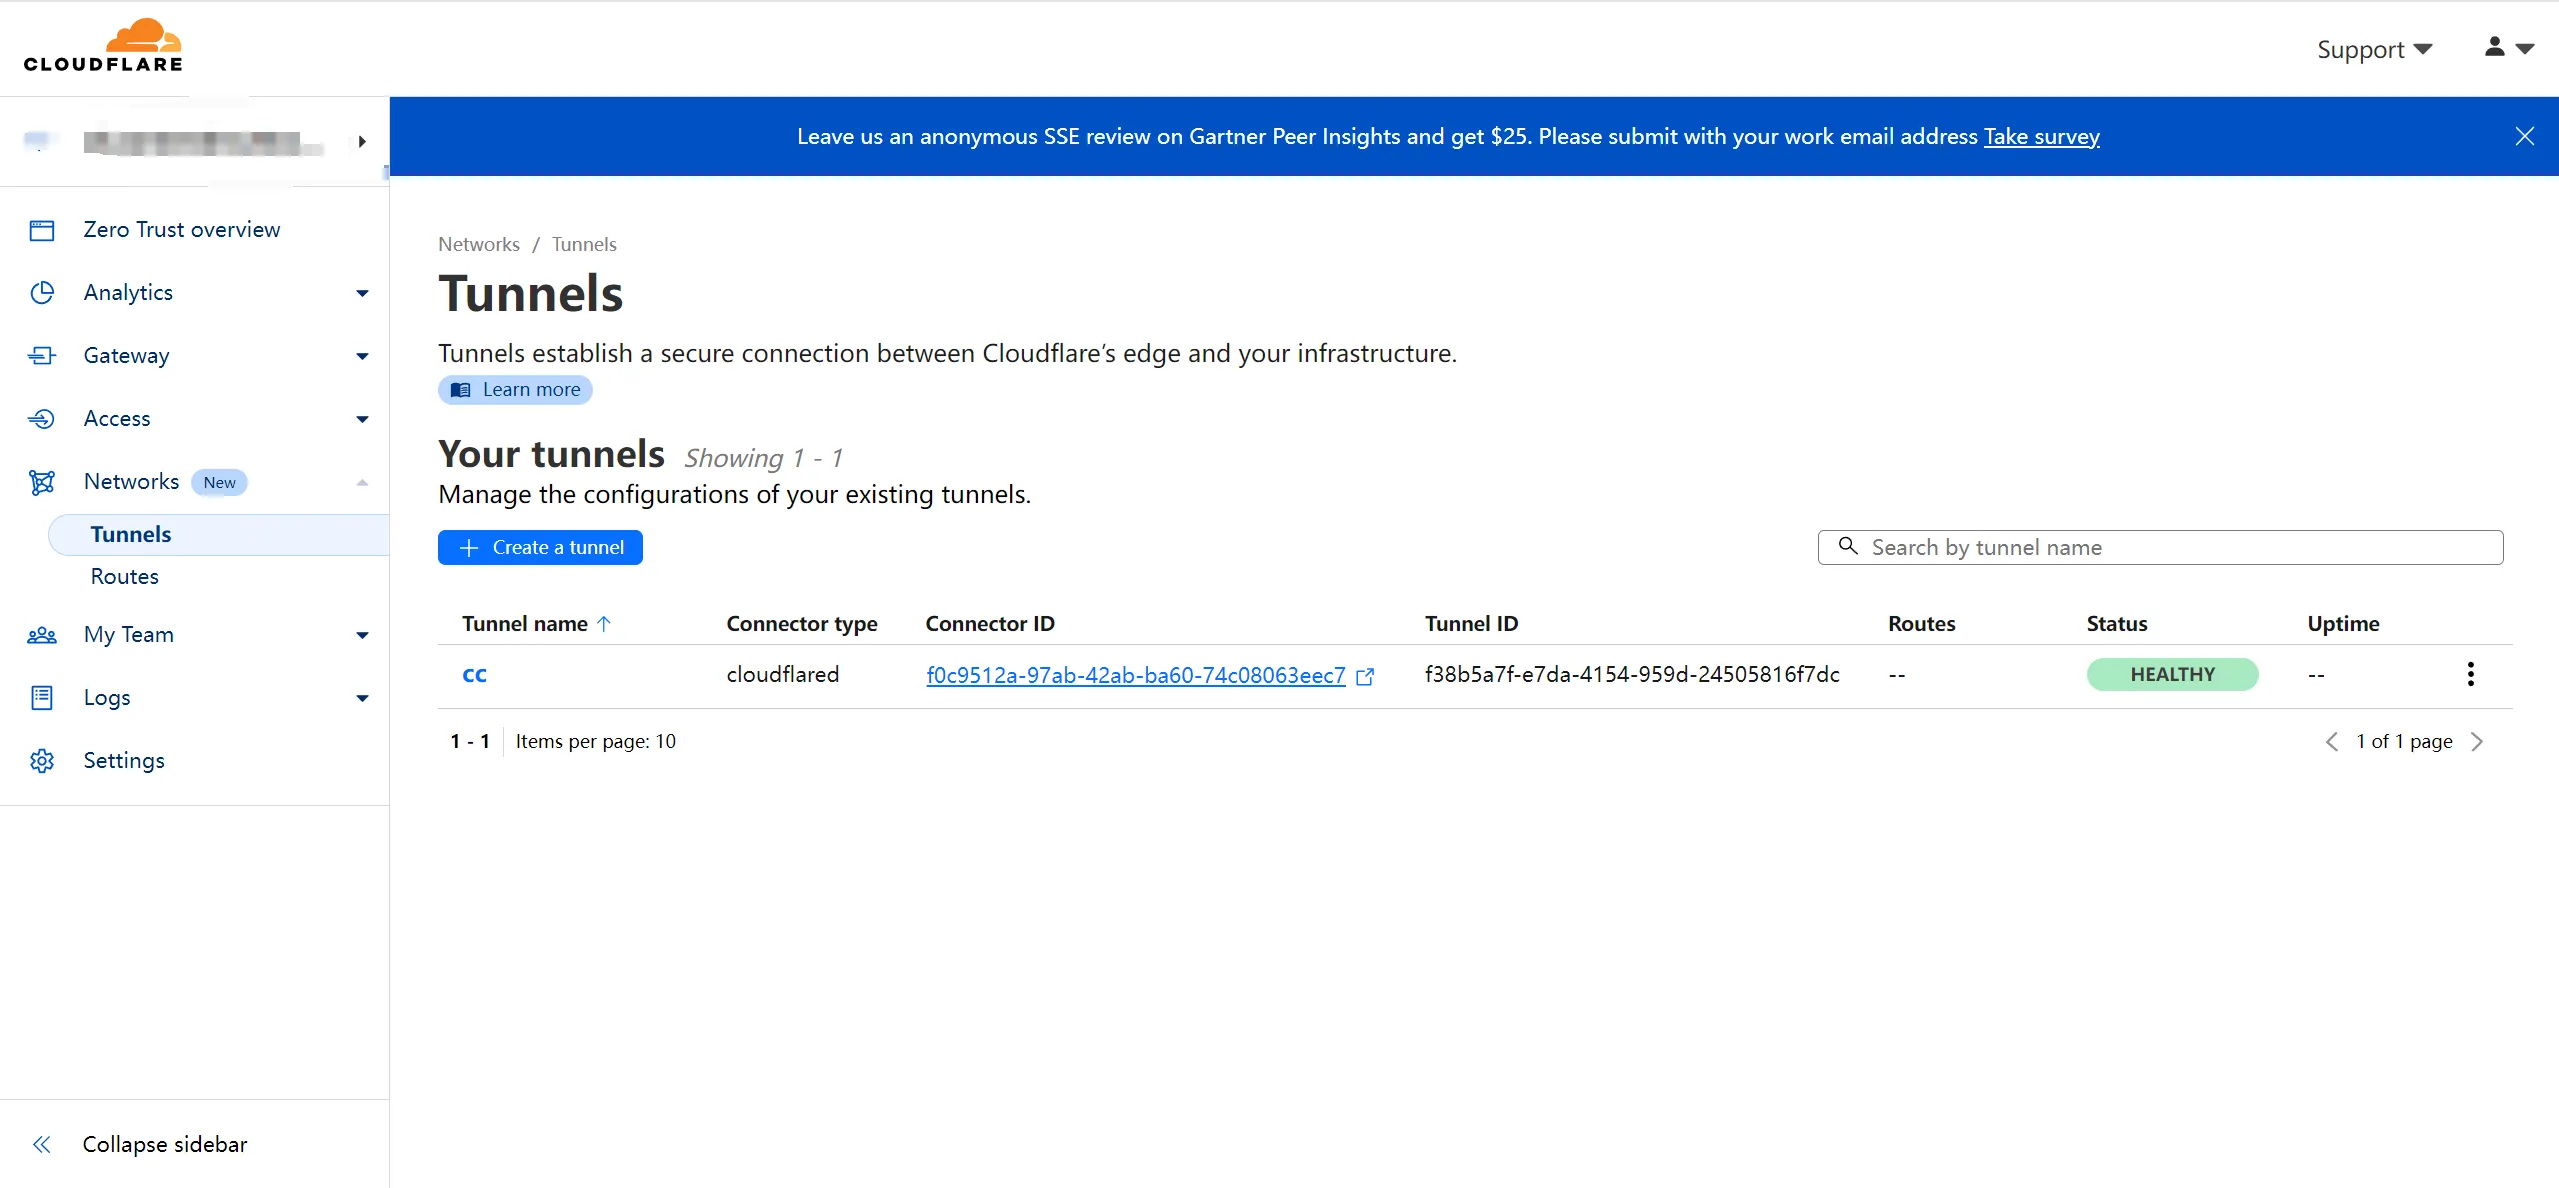Open Routes in the sidebar

[x=125, y=576]
